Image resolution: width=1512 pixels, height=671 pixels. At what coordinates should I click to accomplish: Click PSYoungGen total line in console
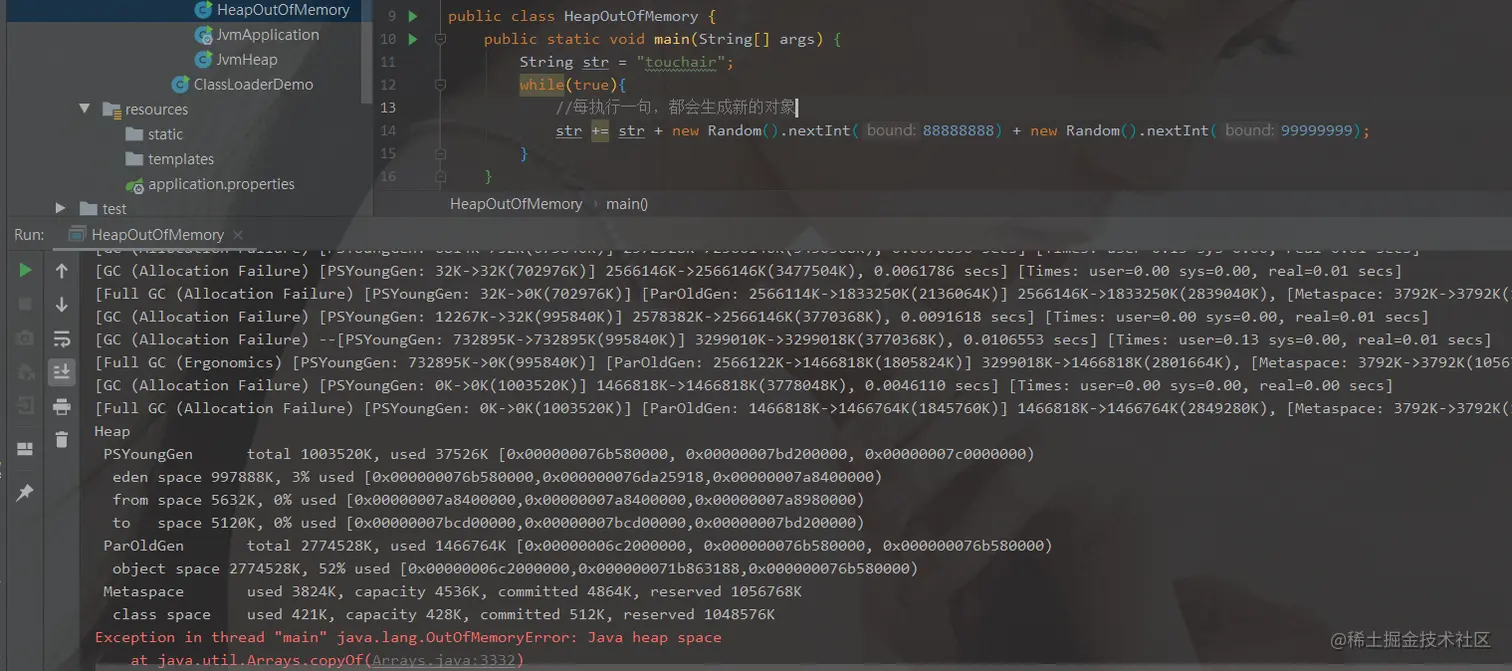coord(569,454)
